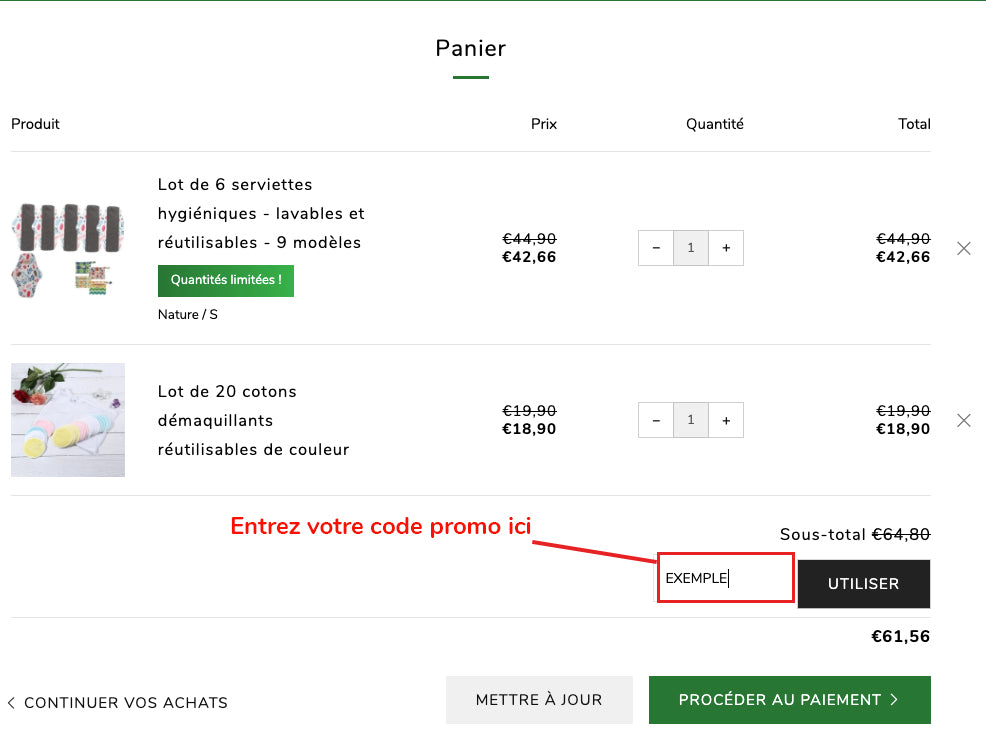Image resolution: width=986 pixels, height=739 pixels.
Task: Click the Panier page title
Action: coord(470,48)
